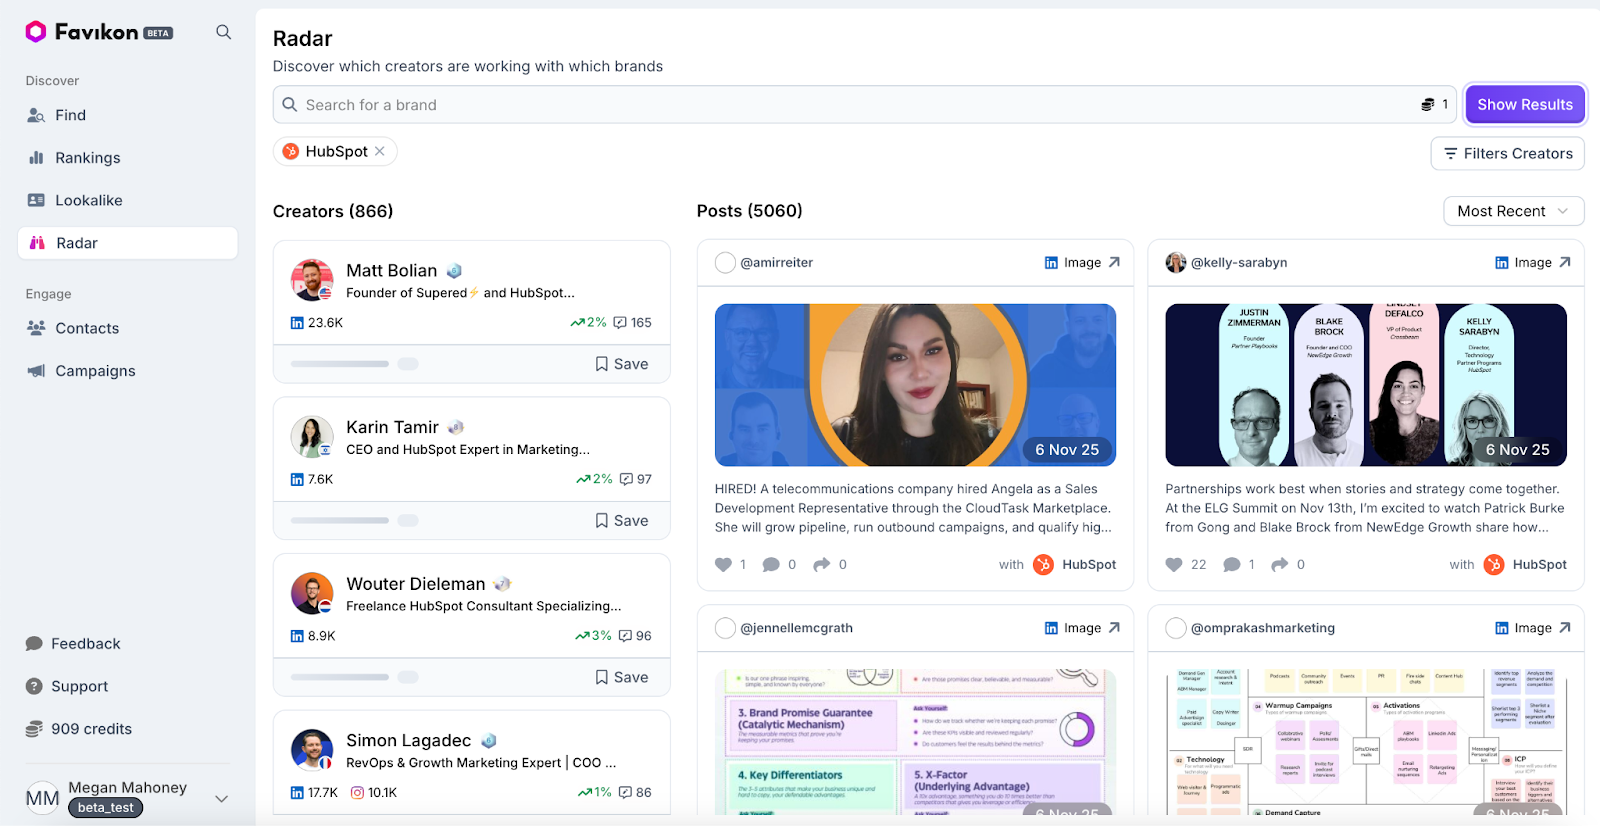Click the Instagram icon showing 10.1K
Image resolution: width=1600 pixels, height=826 pixels.
(x=357, y=793)
